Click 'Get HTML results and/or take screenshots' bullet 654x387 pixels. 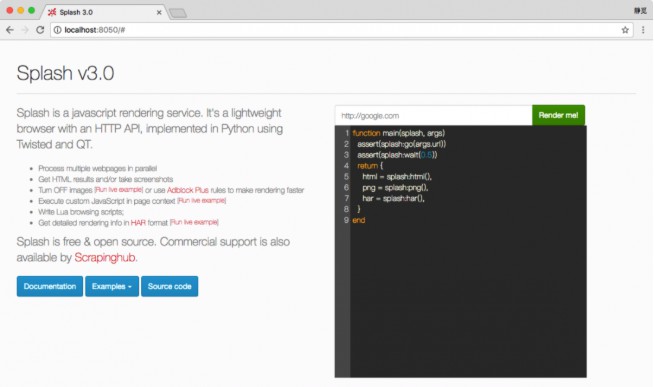pos(106,179)
